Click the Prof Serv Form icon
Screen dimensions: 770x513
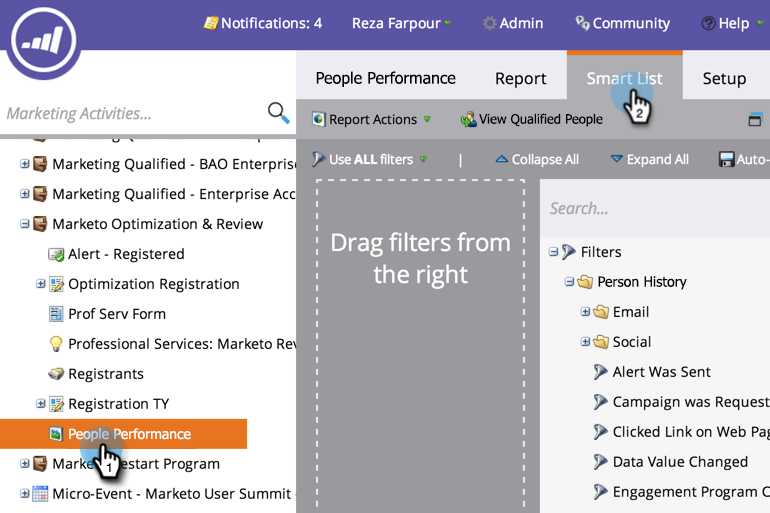click(x=57, y=314)
